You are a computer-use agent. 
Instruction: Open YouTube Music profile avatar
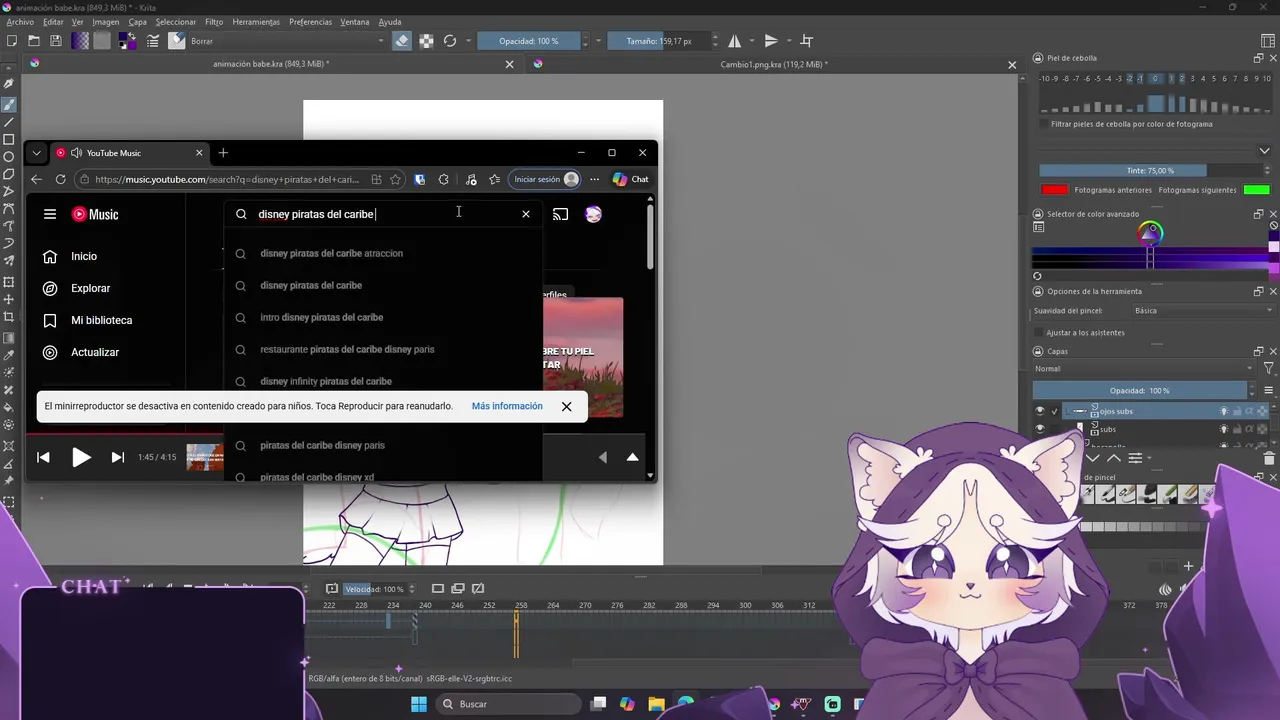click(593, 214)
